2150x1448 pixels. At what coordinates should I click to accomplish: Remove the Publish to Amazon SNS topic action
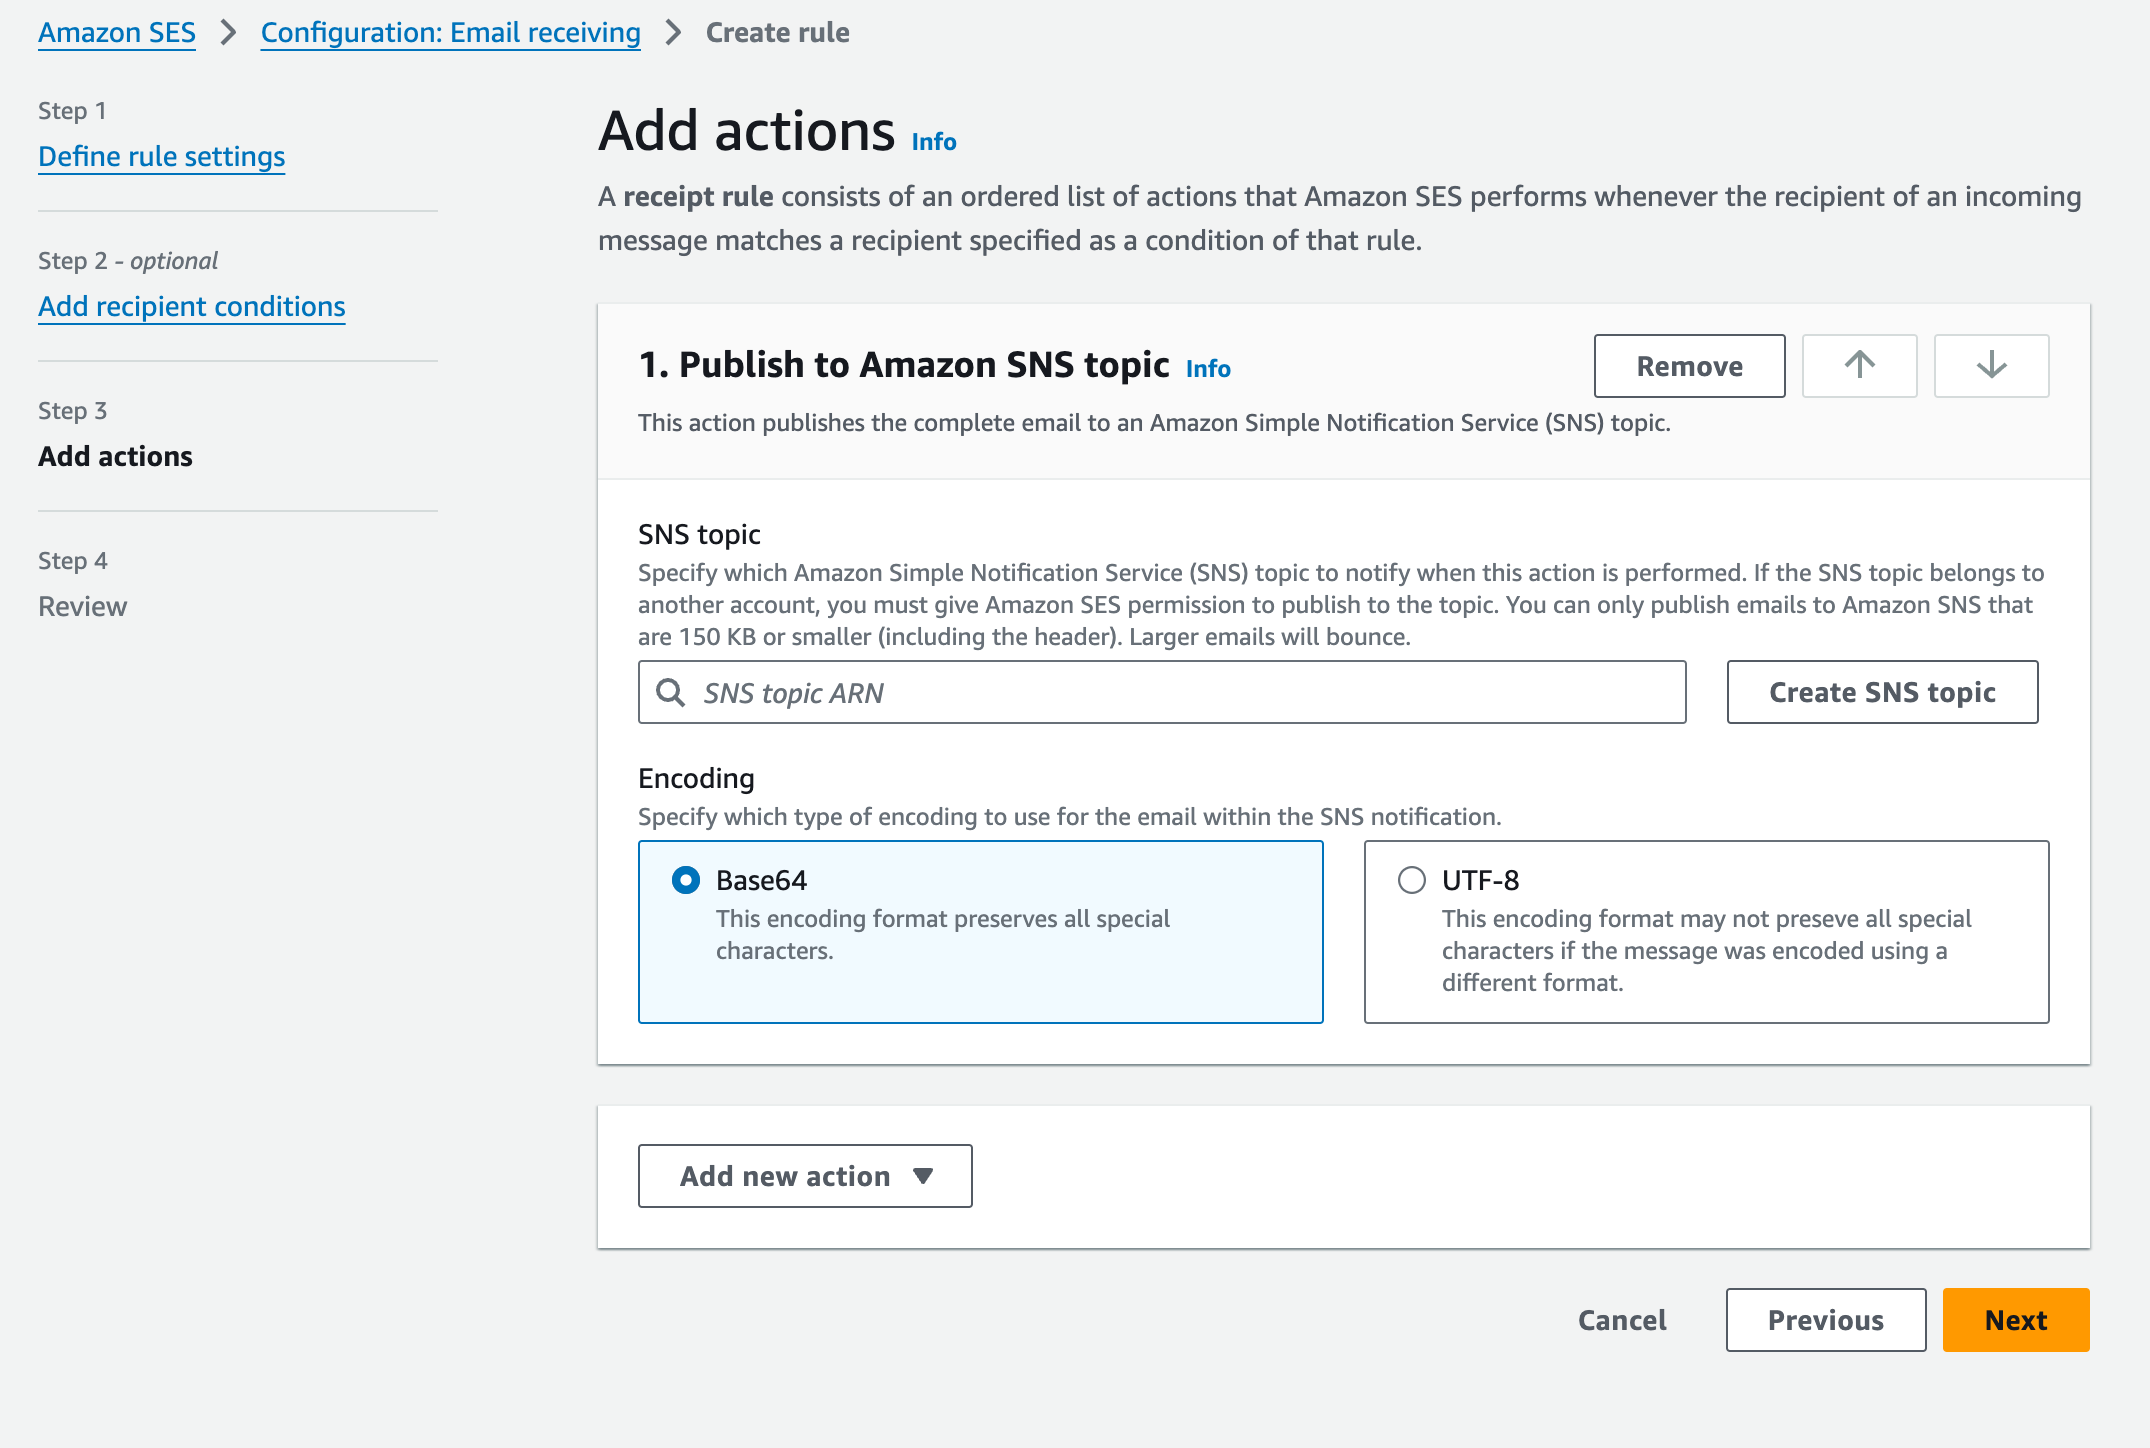[1689, 366]
